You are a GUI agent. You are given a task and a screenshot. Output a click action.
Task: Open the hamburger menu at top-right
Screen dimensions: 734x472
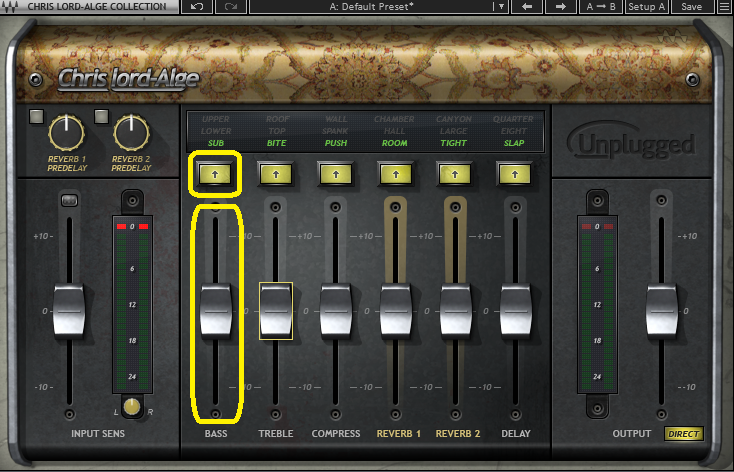[x=723, y=7]
